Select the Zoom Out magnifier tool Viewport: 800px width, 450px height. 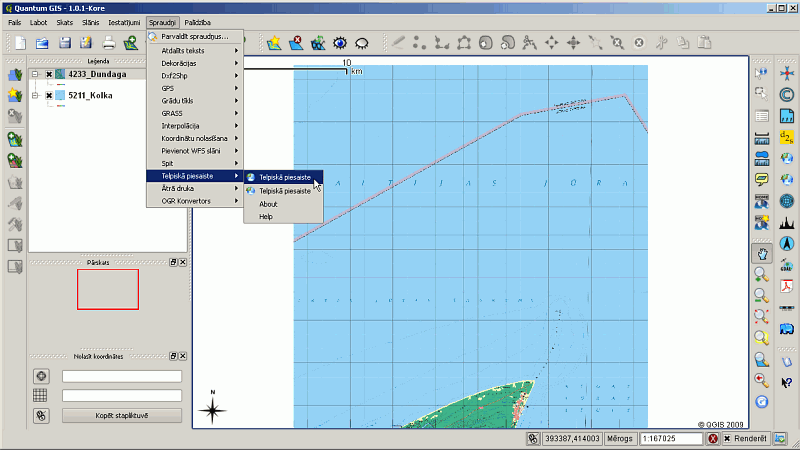point(762,295)
